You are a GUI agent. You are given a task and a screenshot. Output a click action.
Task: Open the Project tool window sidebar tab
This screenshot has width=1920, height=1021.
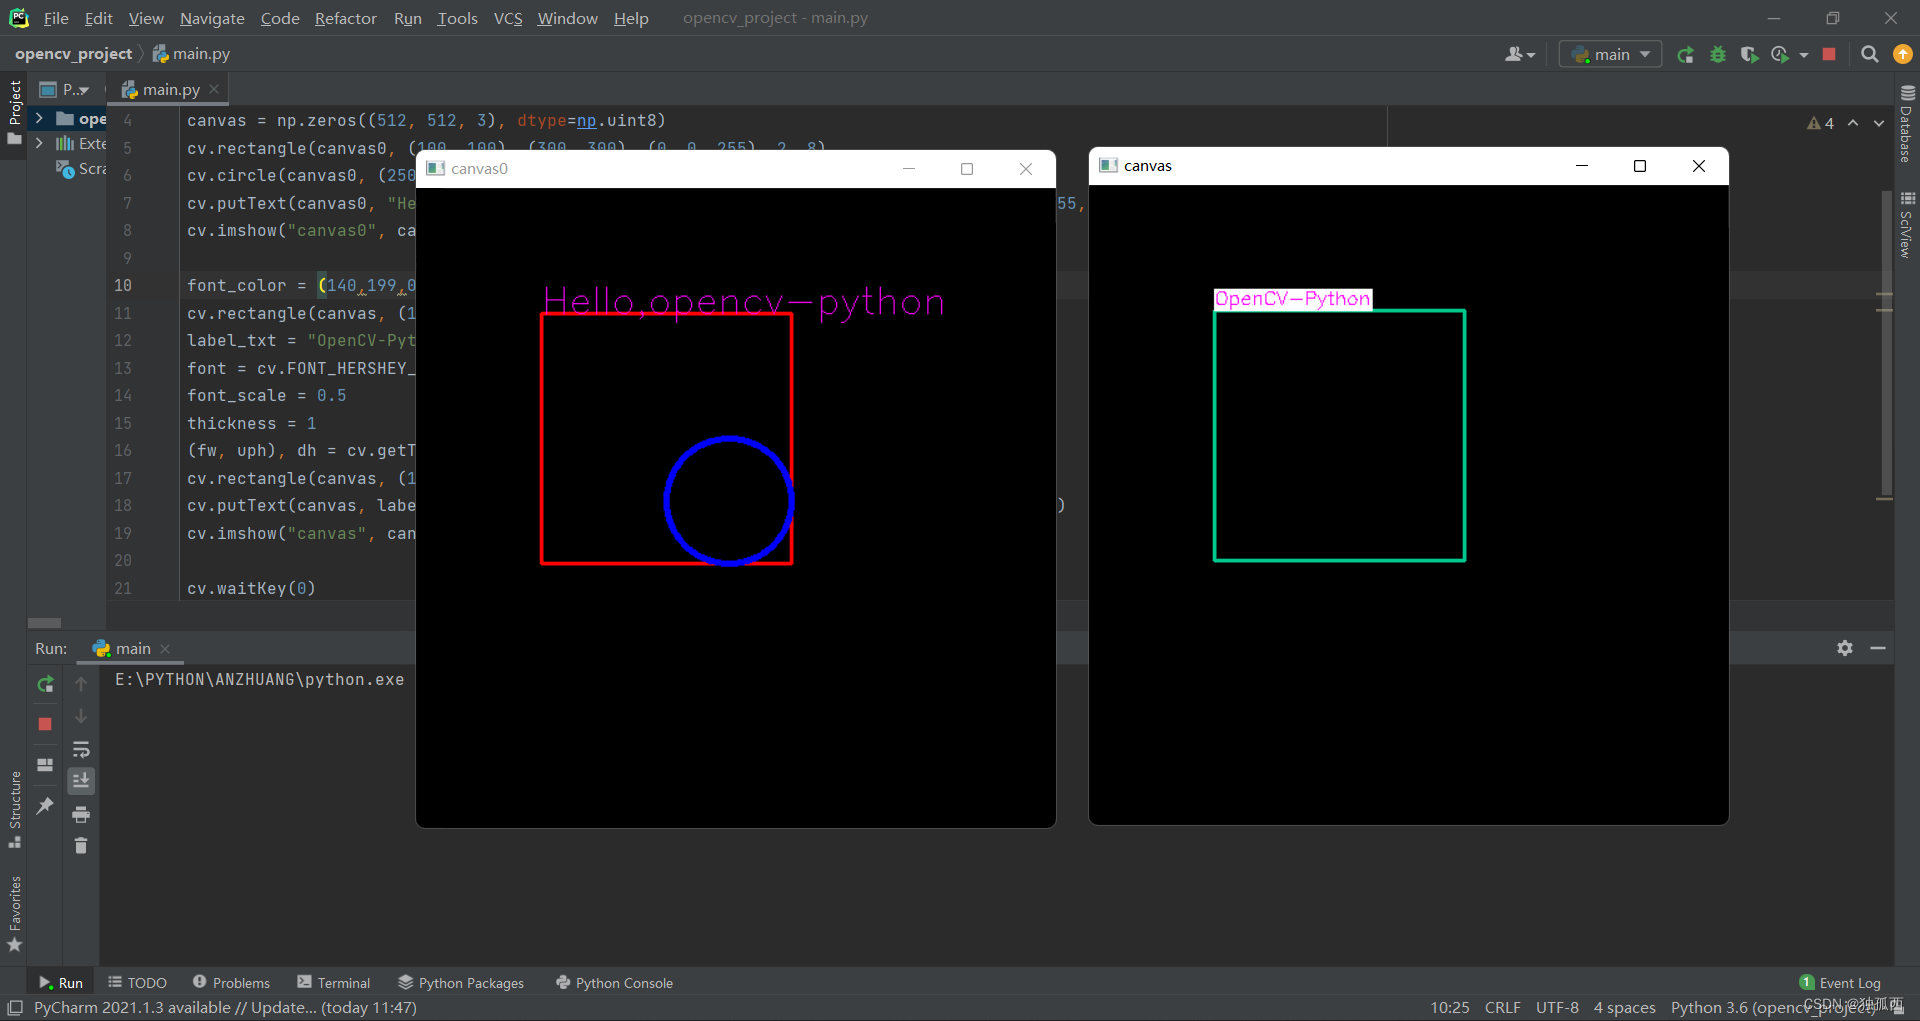tap(14, 112)
